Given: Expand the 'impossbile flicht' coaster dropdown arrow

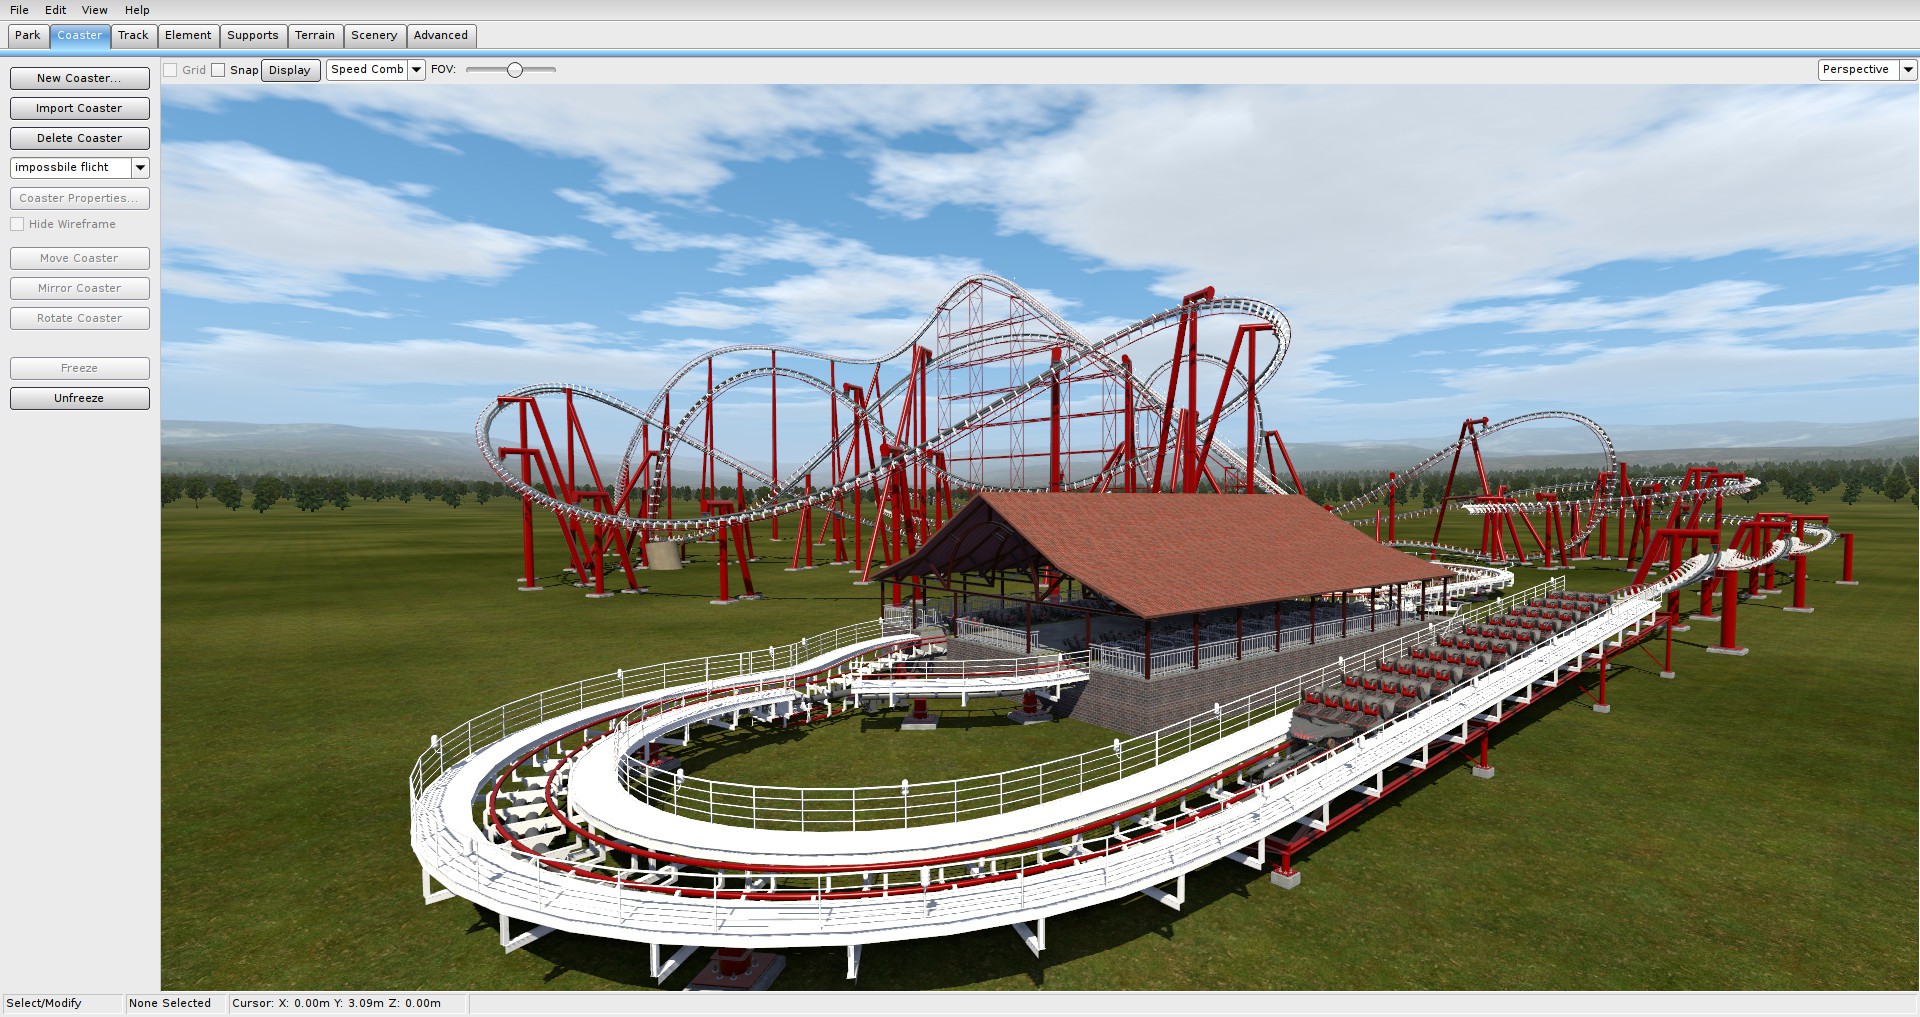Looking at the screenshot, I should pos(141,168).
